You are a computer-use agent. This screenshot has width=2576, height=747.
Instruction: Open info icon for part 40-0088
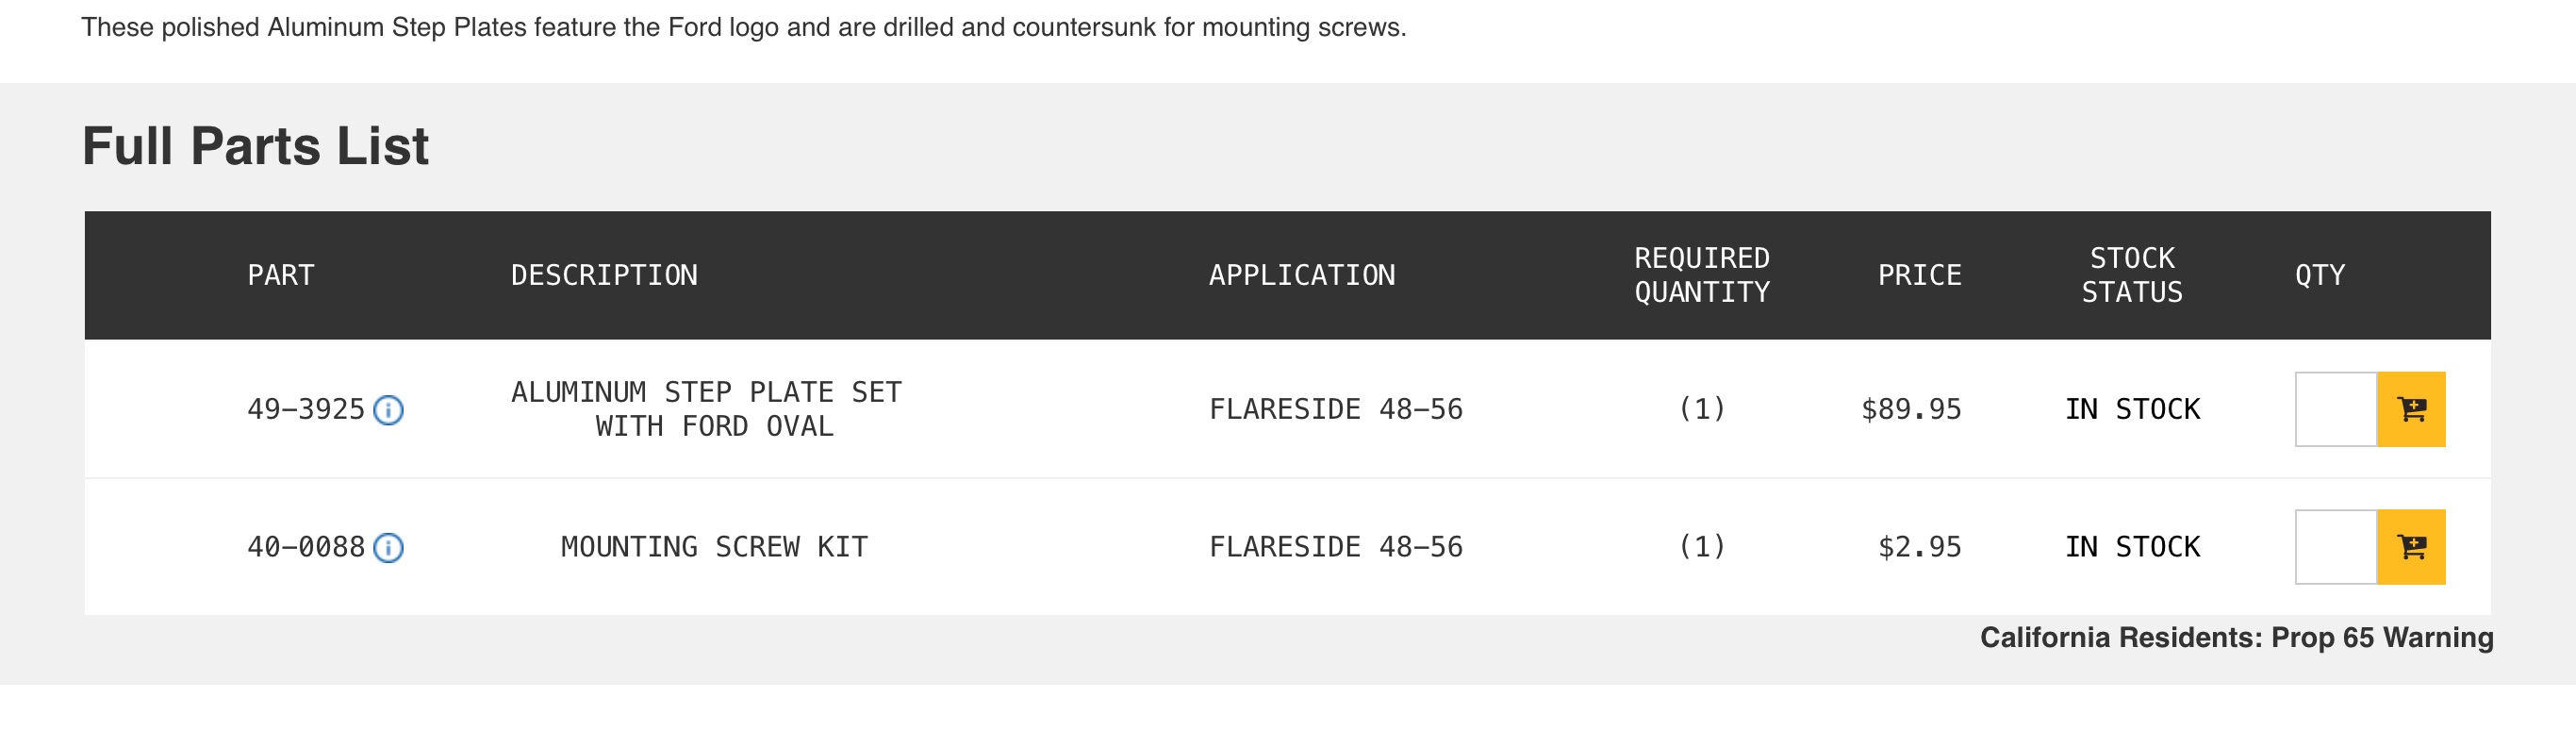point(388,548)
